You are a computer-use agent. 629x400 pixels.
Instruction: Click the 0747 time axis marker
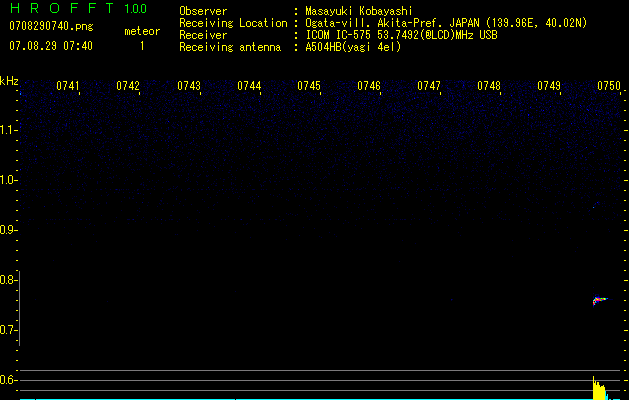coord(429,86)
